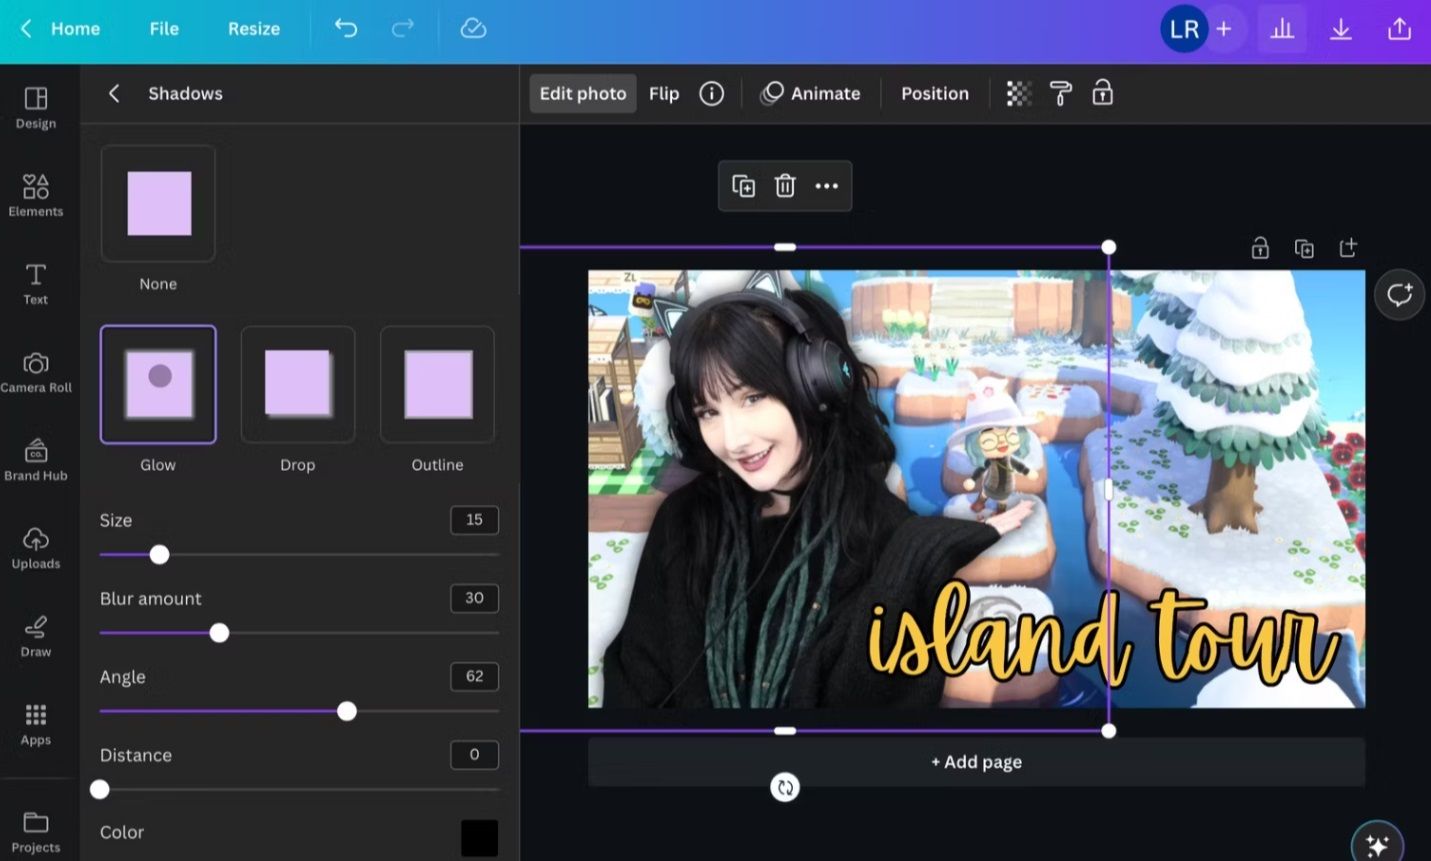Viewport: 1431px width, 861px height.
Task: Expand the rotate control below the page
Action: (x=785, y=787)
